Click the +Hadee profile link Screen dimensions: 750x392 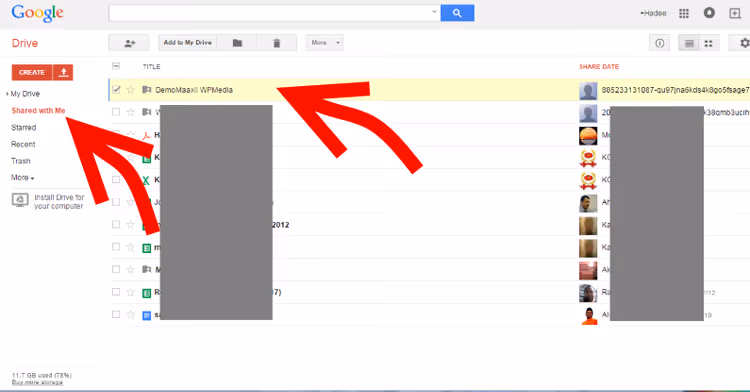[653, 13]
